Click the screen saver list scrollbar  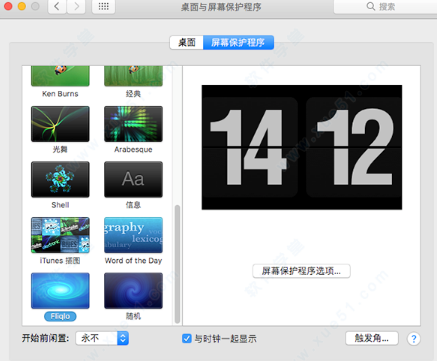click(x=177, y=264)
